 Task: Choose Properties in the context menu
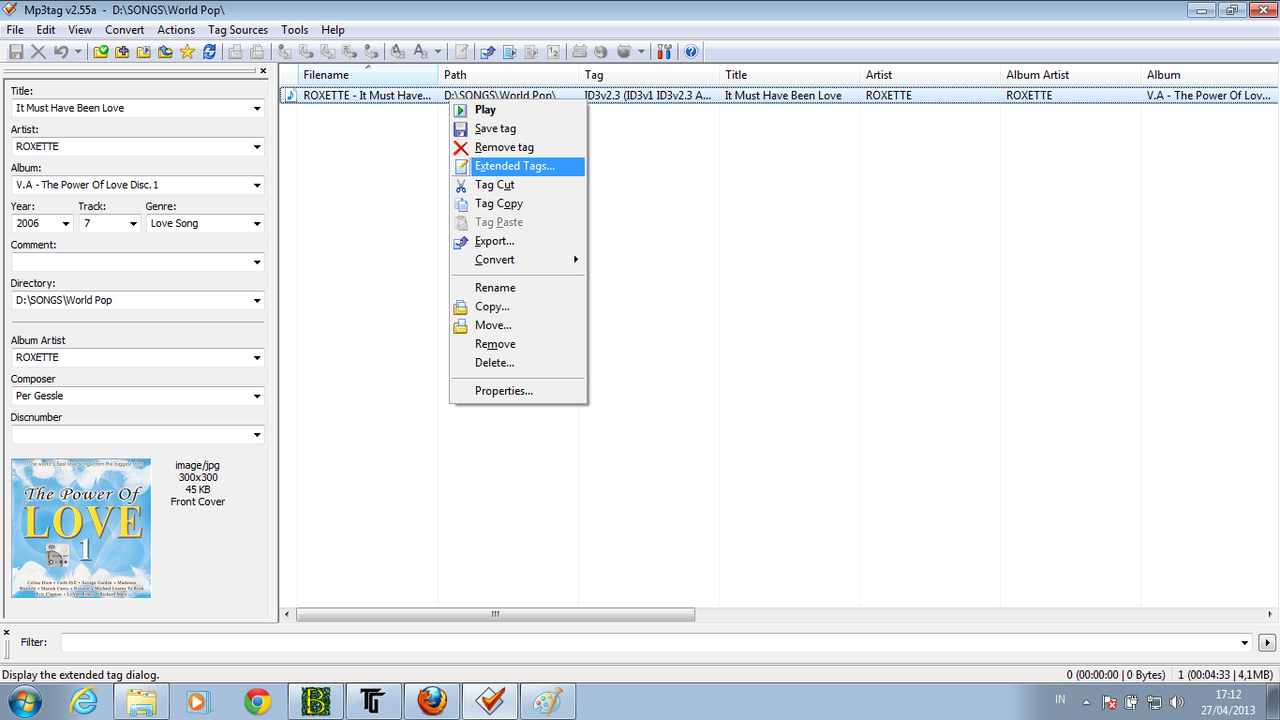tap(503, 391)
